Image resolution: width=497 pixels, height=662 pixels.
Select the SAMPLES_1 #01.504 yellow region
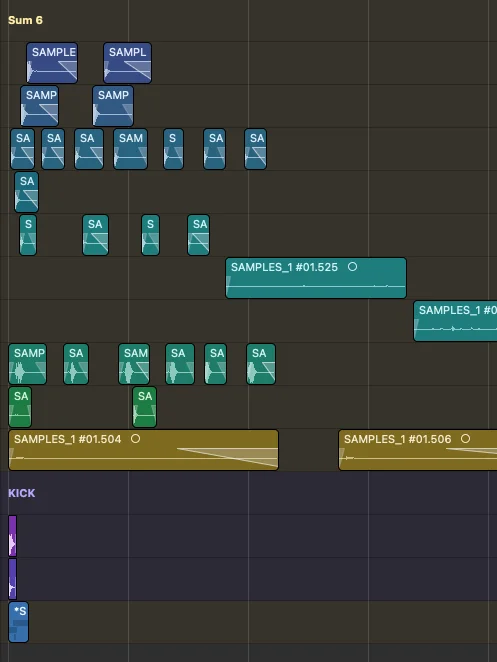point(144,450)
